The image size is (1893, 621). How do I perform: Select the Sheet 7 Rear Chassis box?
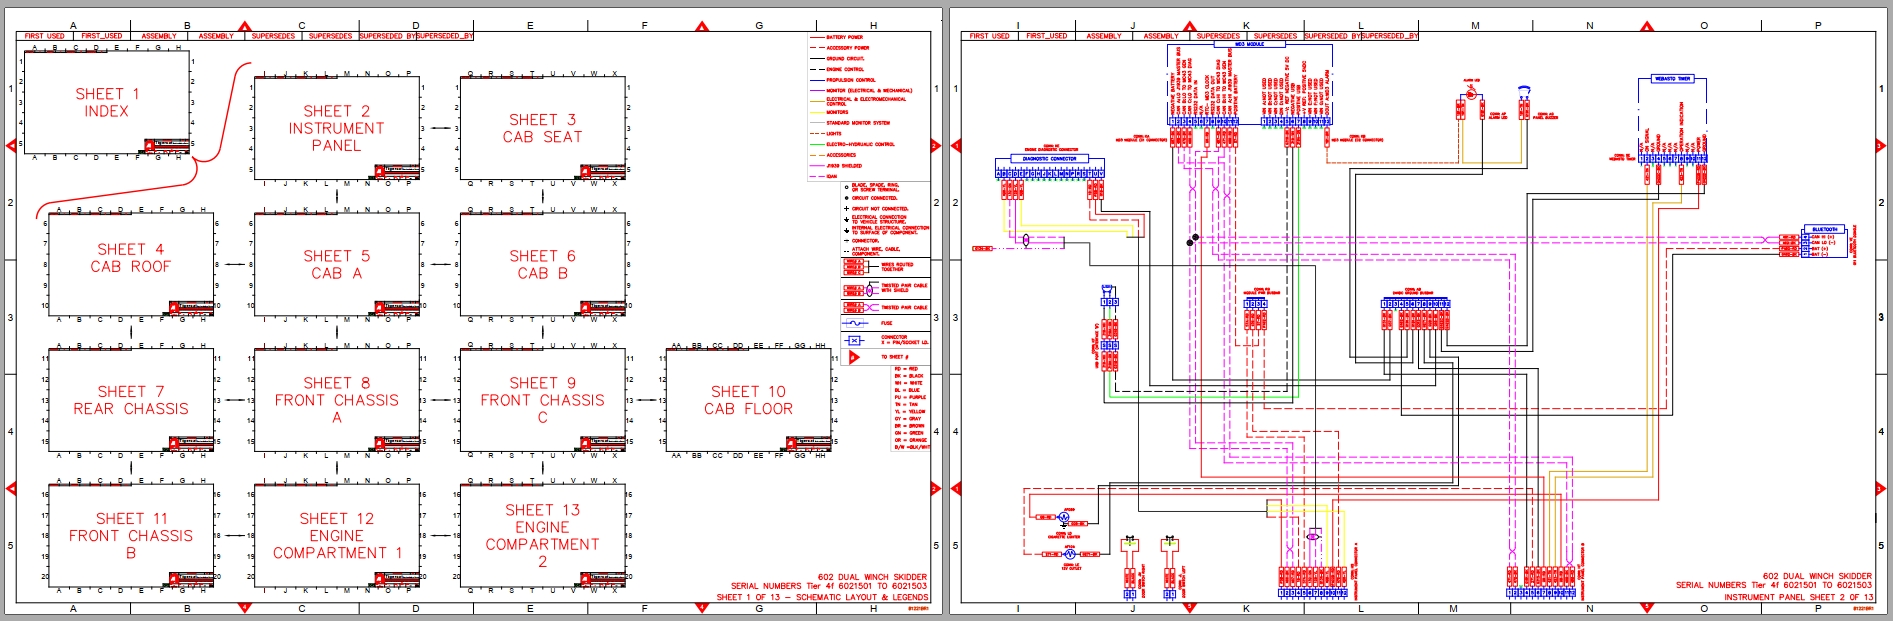click(130, 400)
